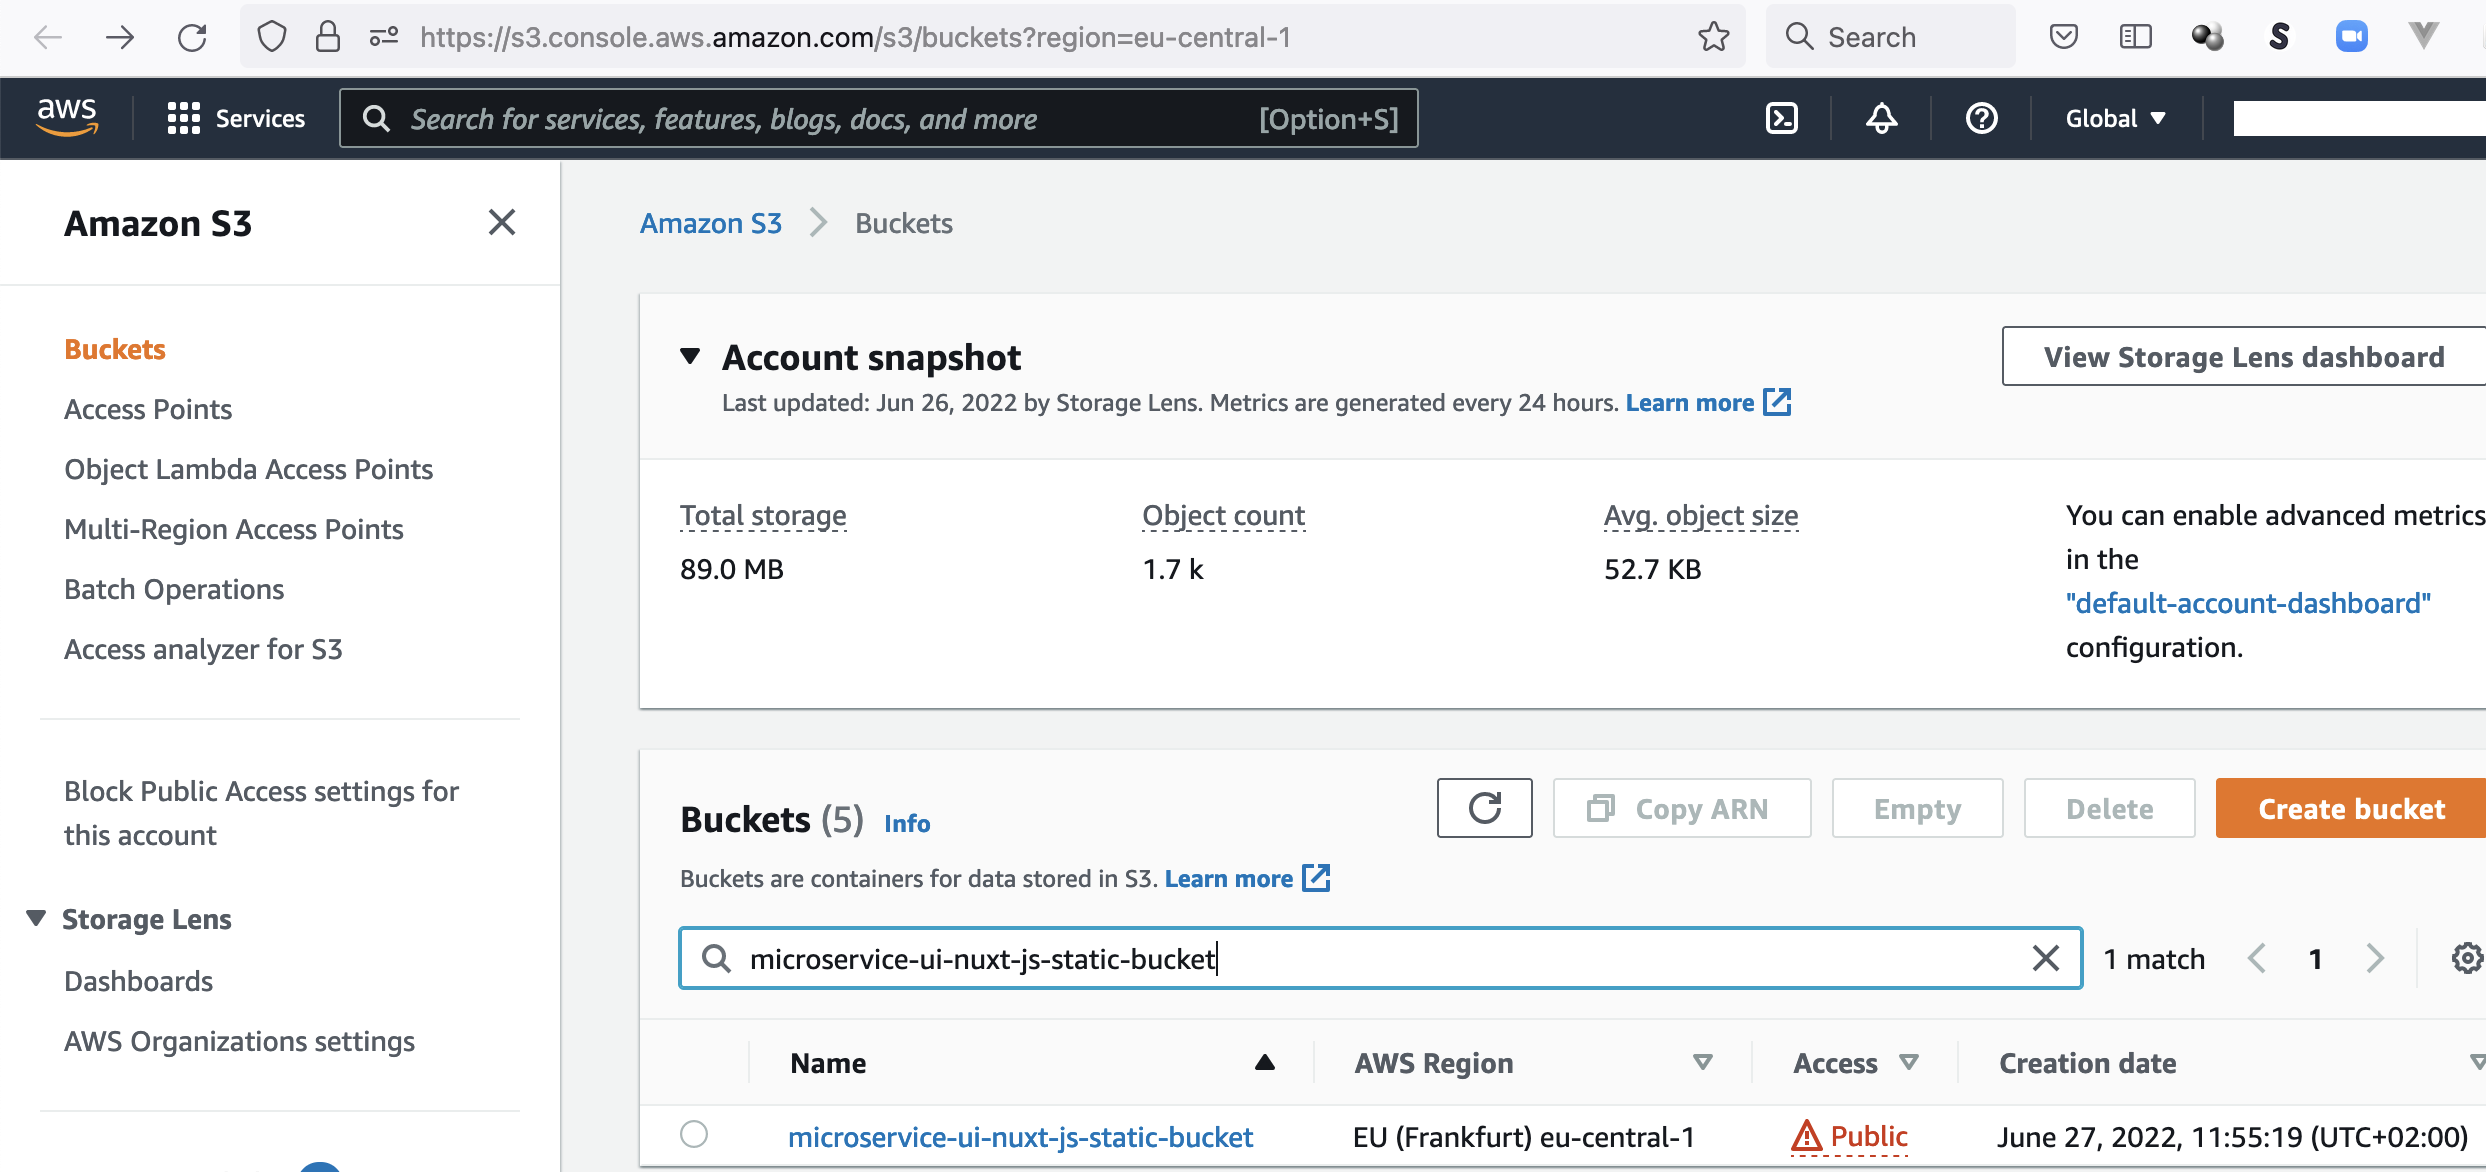
Task: Bookmark this page with the star
Action: (1713, 37)
